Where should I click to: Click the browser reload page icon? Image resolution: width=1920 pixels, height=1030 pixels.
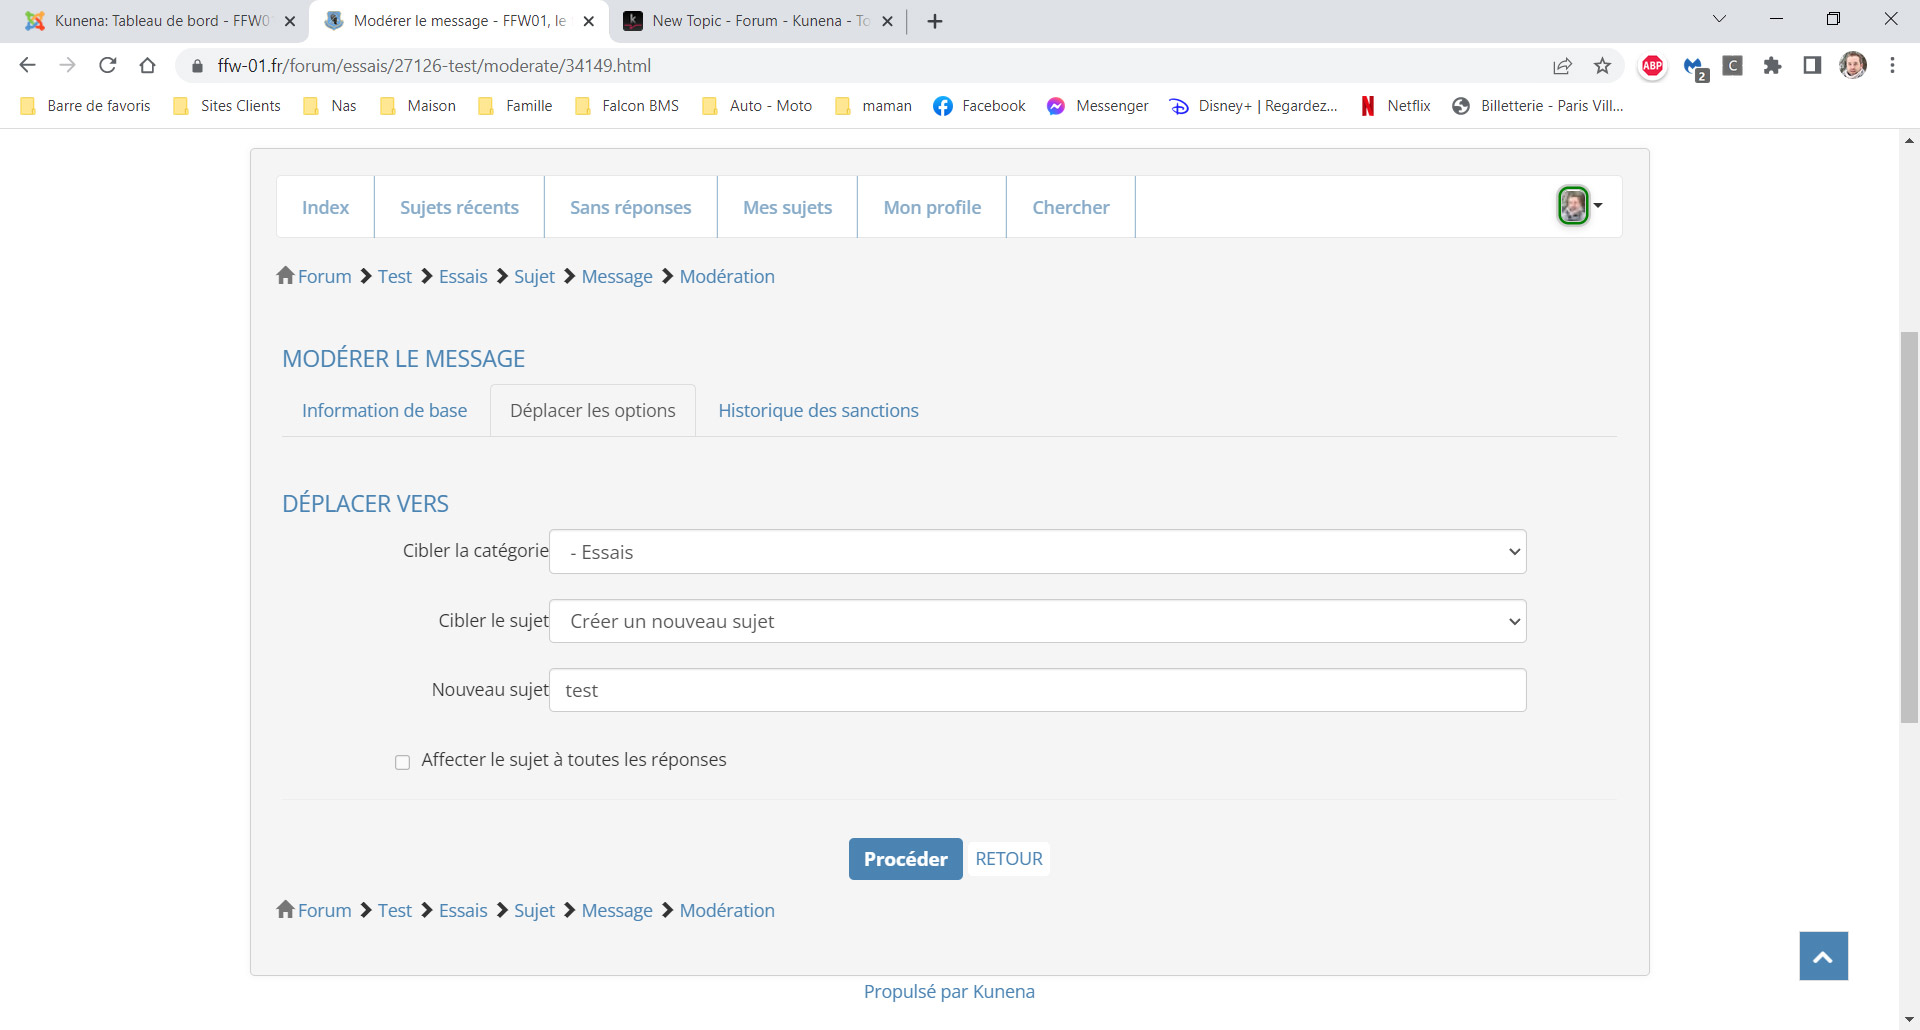coord(108,66)
